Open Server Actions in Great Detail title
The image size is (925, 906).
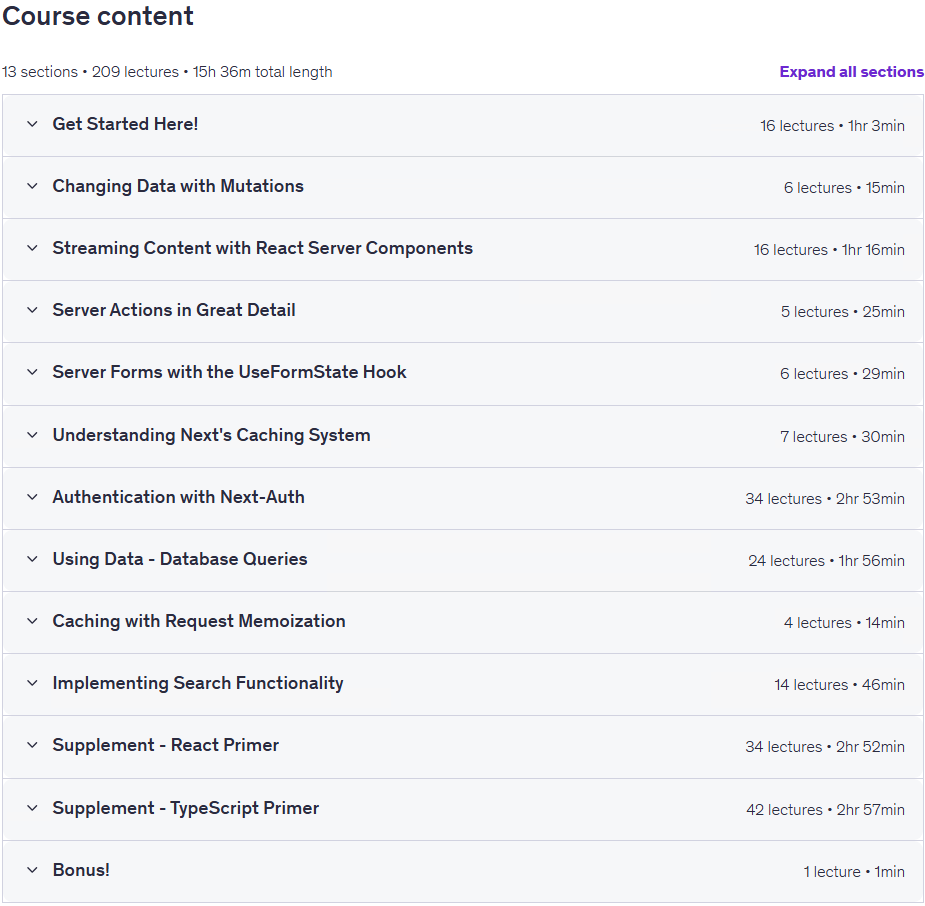(x=174, y=310)
